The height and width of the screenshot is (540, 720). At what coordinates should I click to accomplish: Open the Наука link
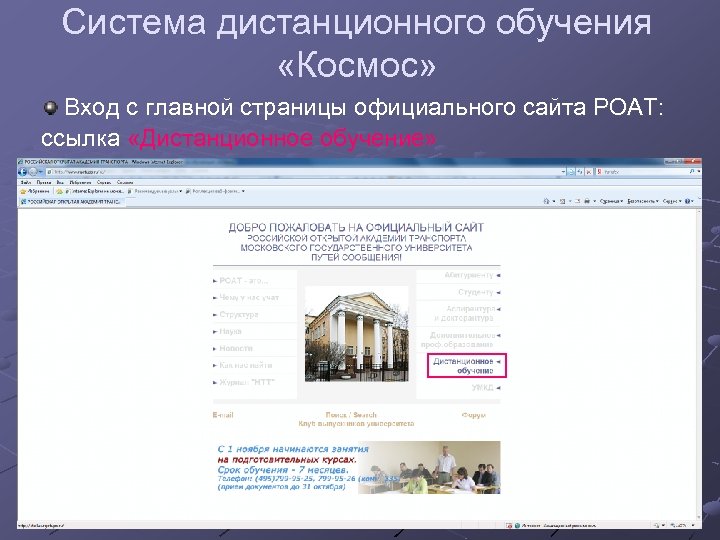click(x=230, y=331)
